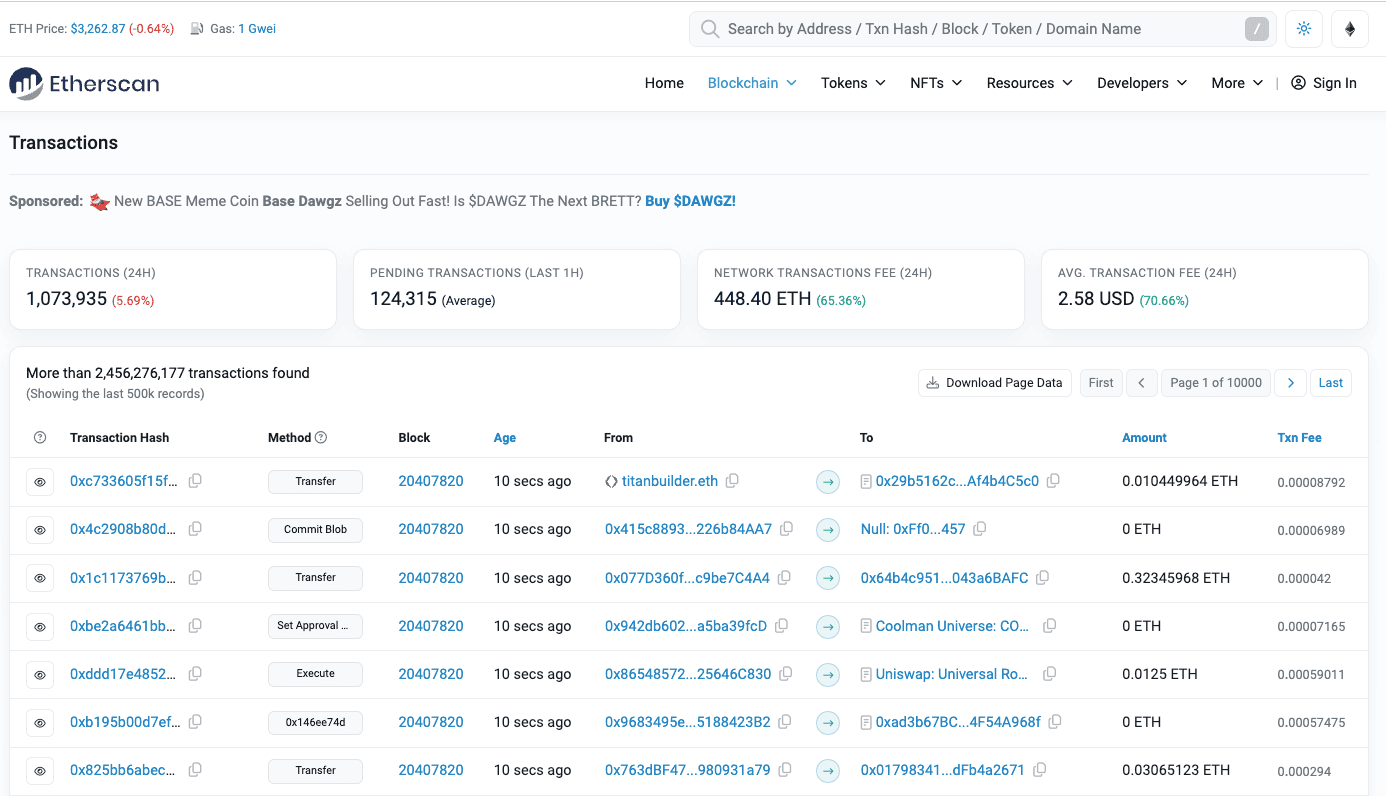
Task: Toggle the light/dark theme sun icon
Action: (1304, 29)
